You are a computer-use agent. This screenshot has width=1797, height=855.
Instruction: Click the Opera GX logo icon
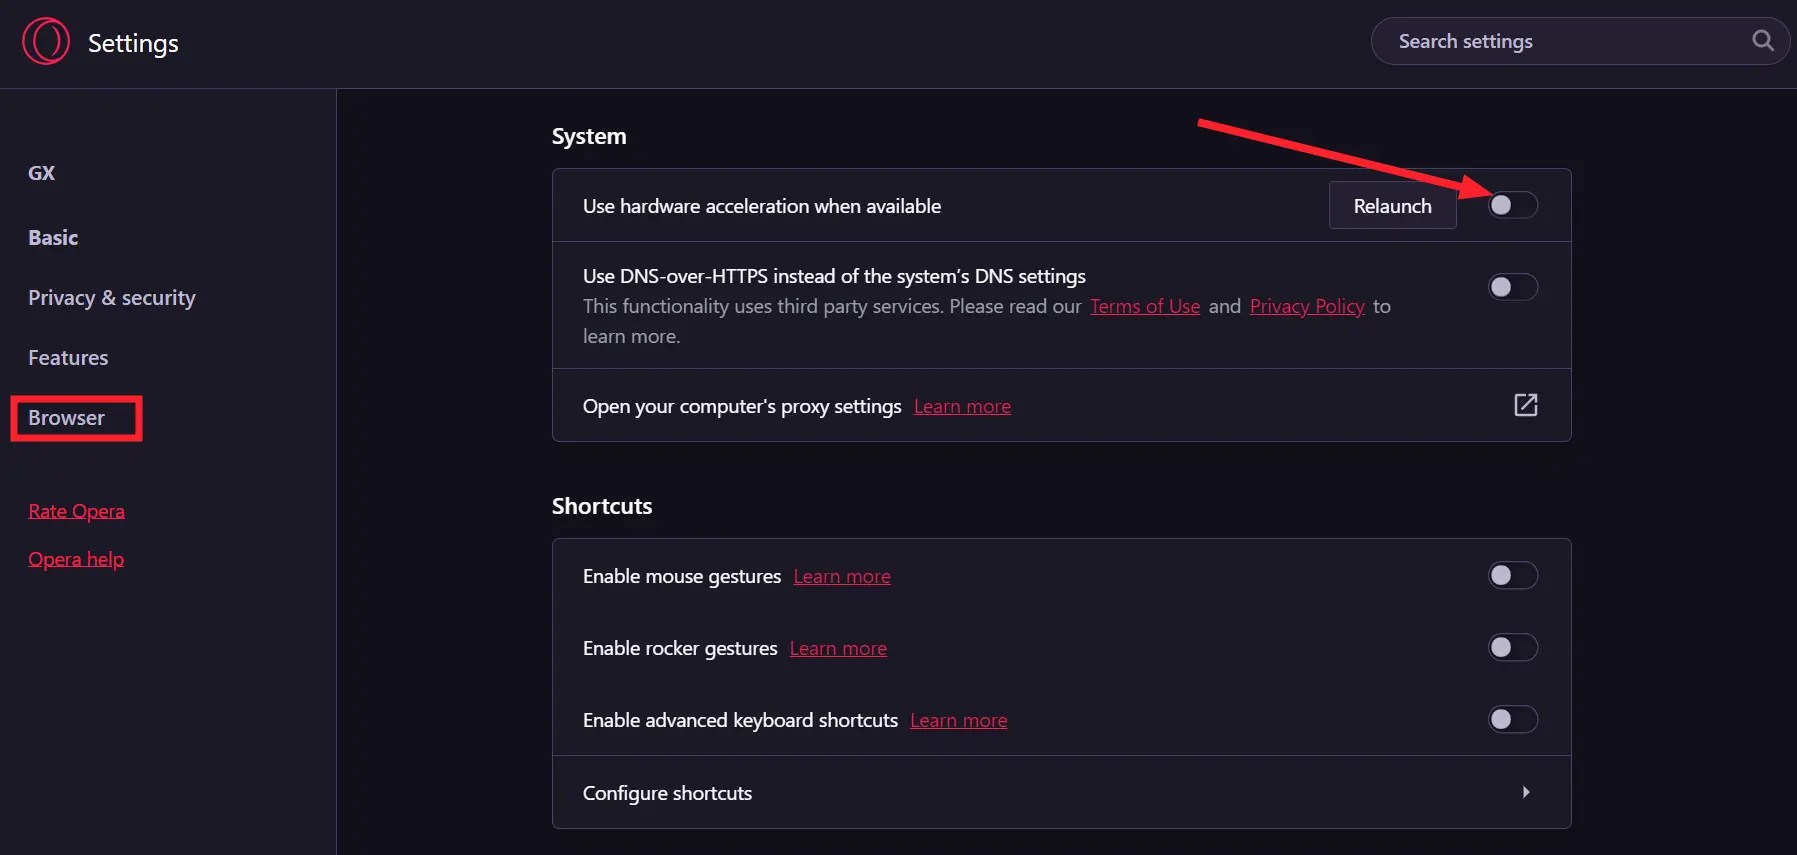(46, 42)
